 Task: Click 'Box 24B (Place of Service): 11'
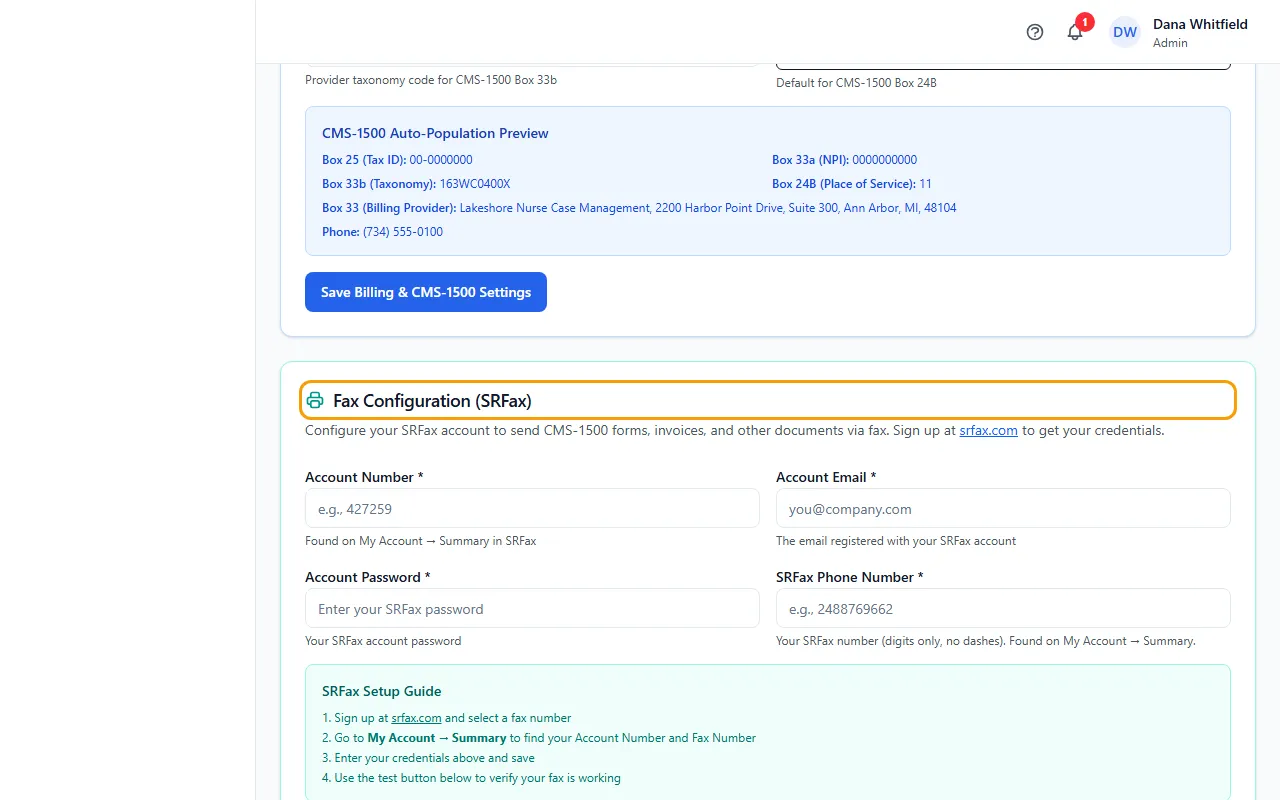coord(852,184)
